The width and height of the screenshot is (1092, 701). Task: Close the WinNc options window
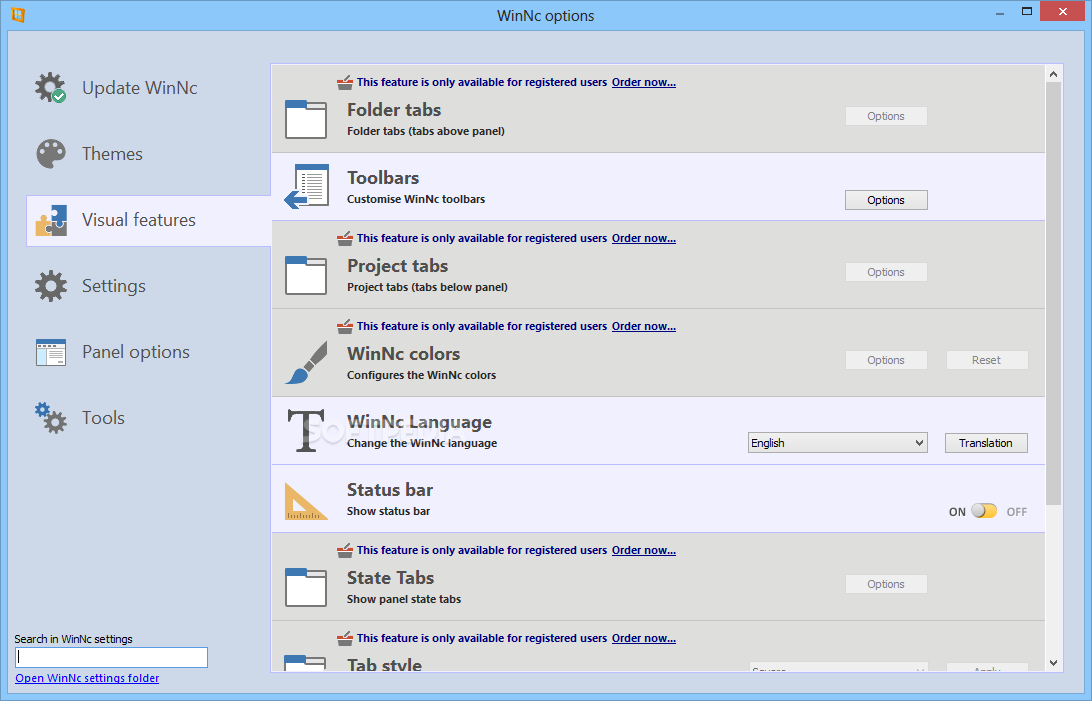click(x=1063, y=11)
